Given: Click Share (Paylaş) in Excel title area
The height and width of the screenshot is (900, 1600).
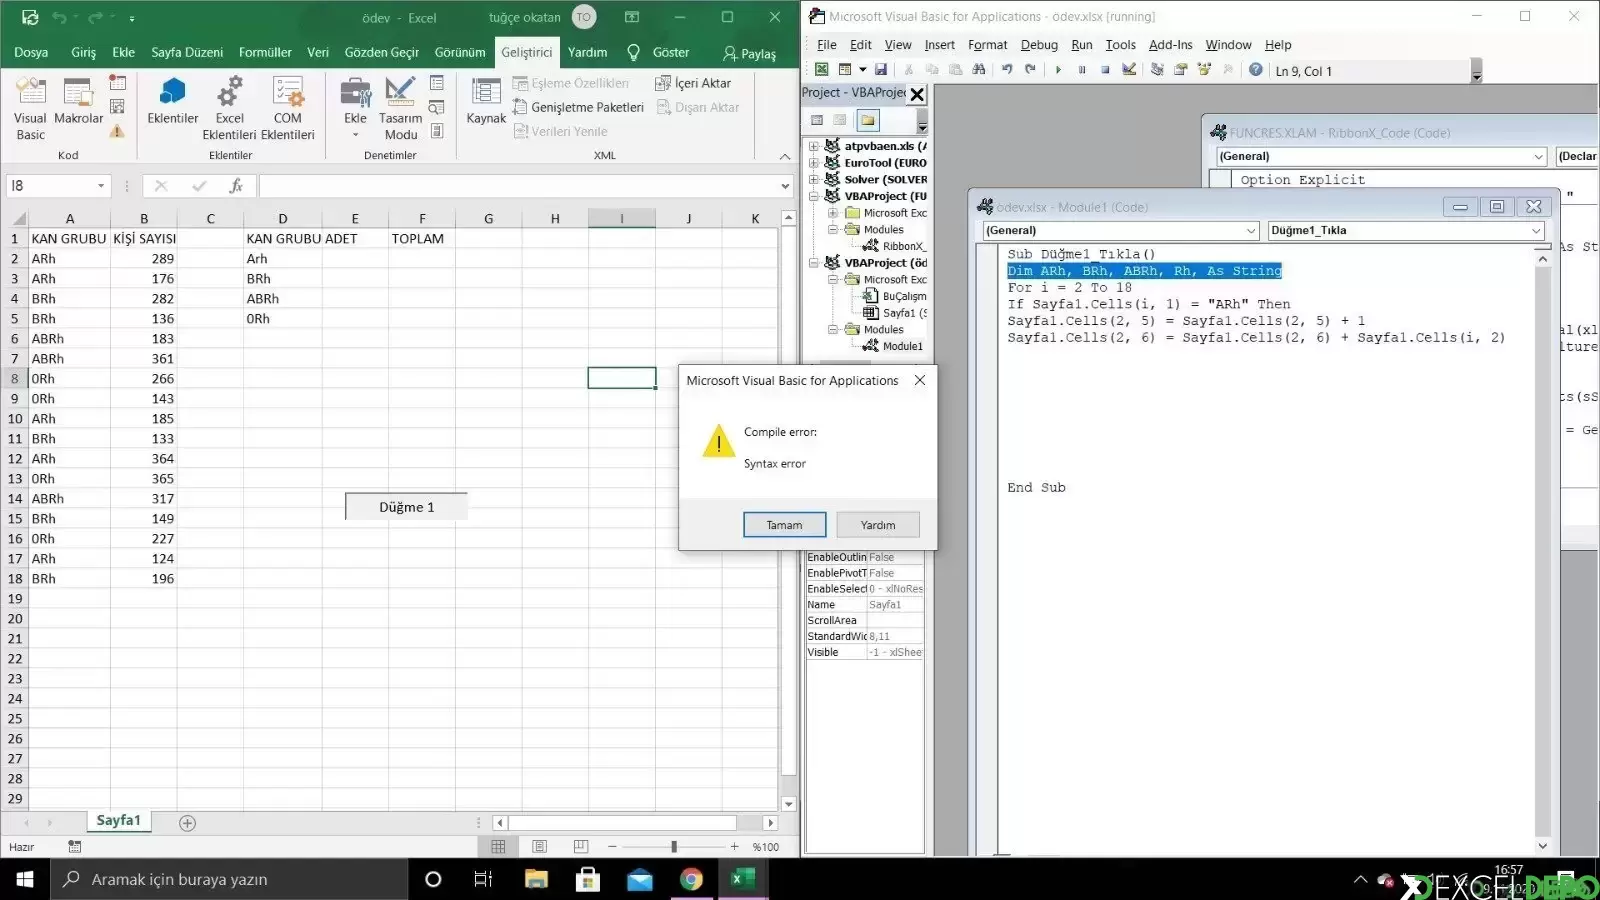Looking at the screenshot, I should click(749, 53).
